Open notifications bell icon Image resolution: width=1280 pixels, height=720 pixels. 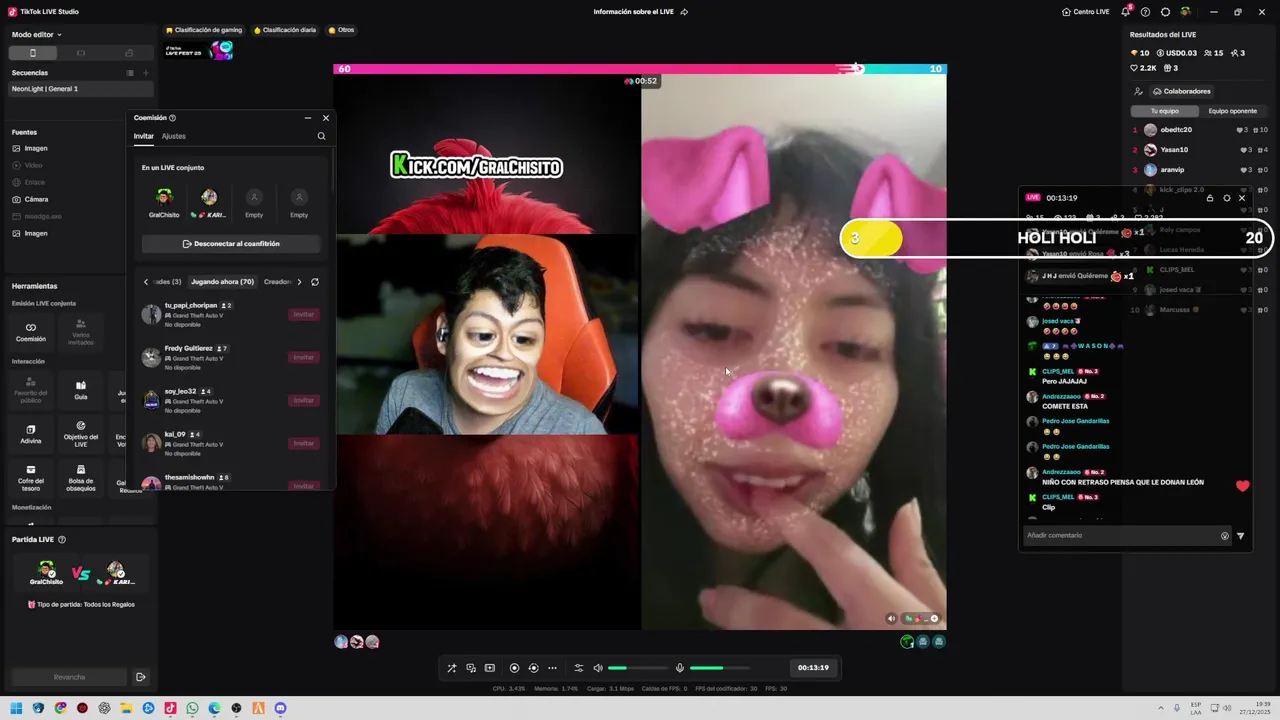click(x=1125, y=12)
